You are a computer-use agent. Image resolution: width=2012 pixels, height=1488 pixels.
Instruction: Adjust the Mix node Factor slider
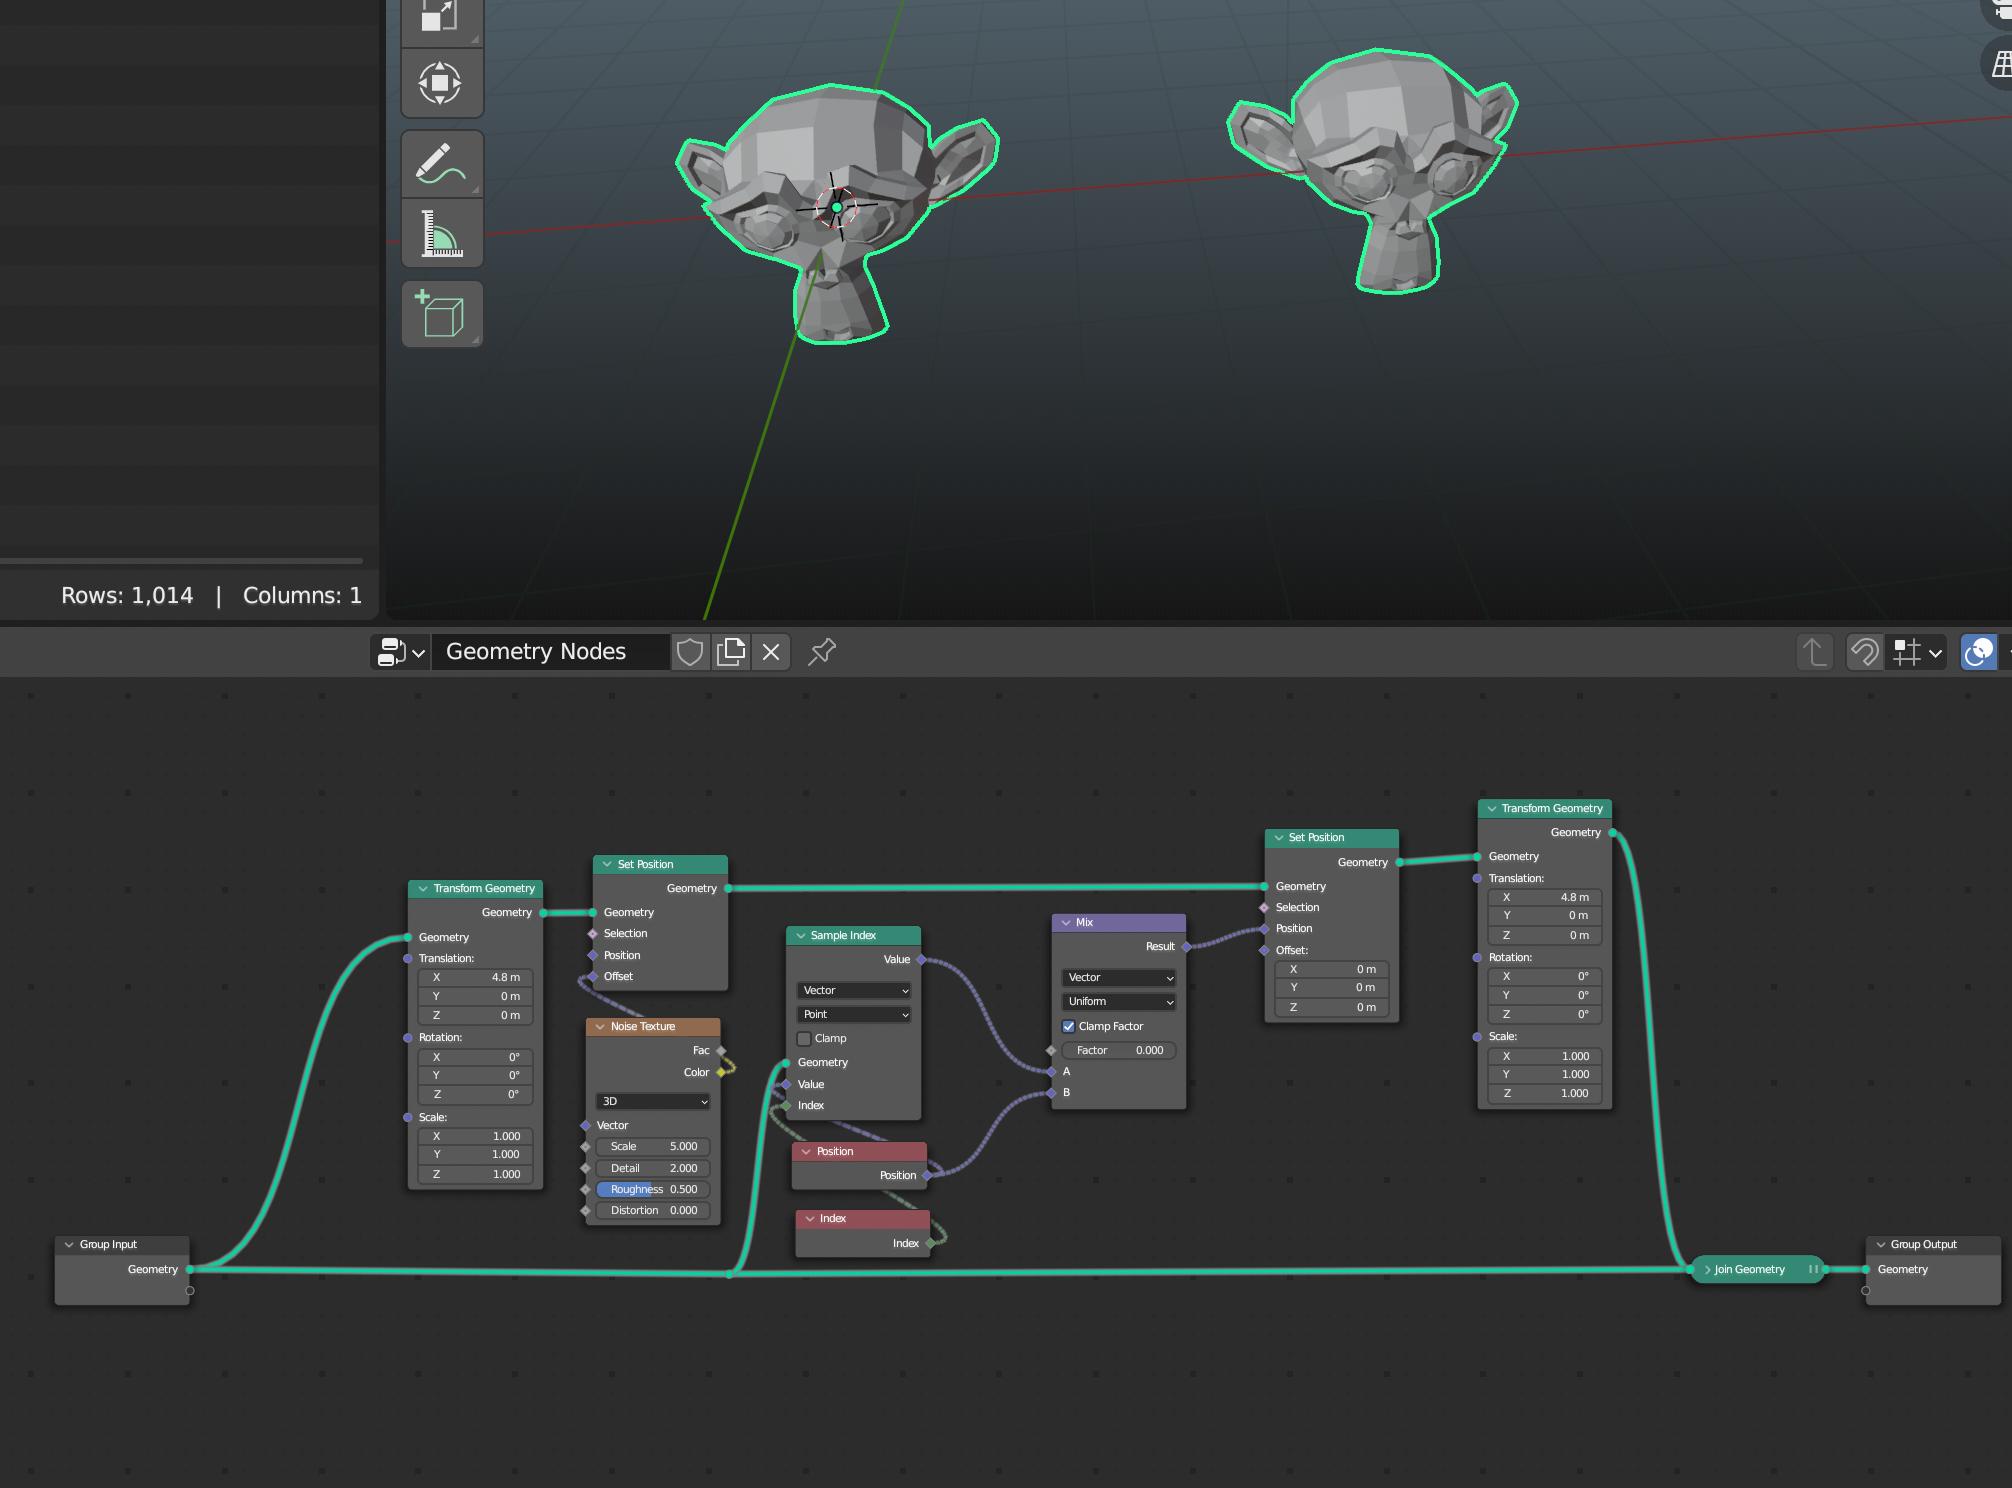tap(1119, 1050)
